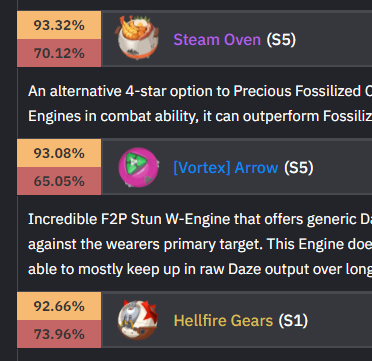Open the Hellfire Gears link
The image size is (372, 361).
223,321
